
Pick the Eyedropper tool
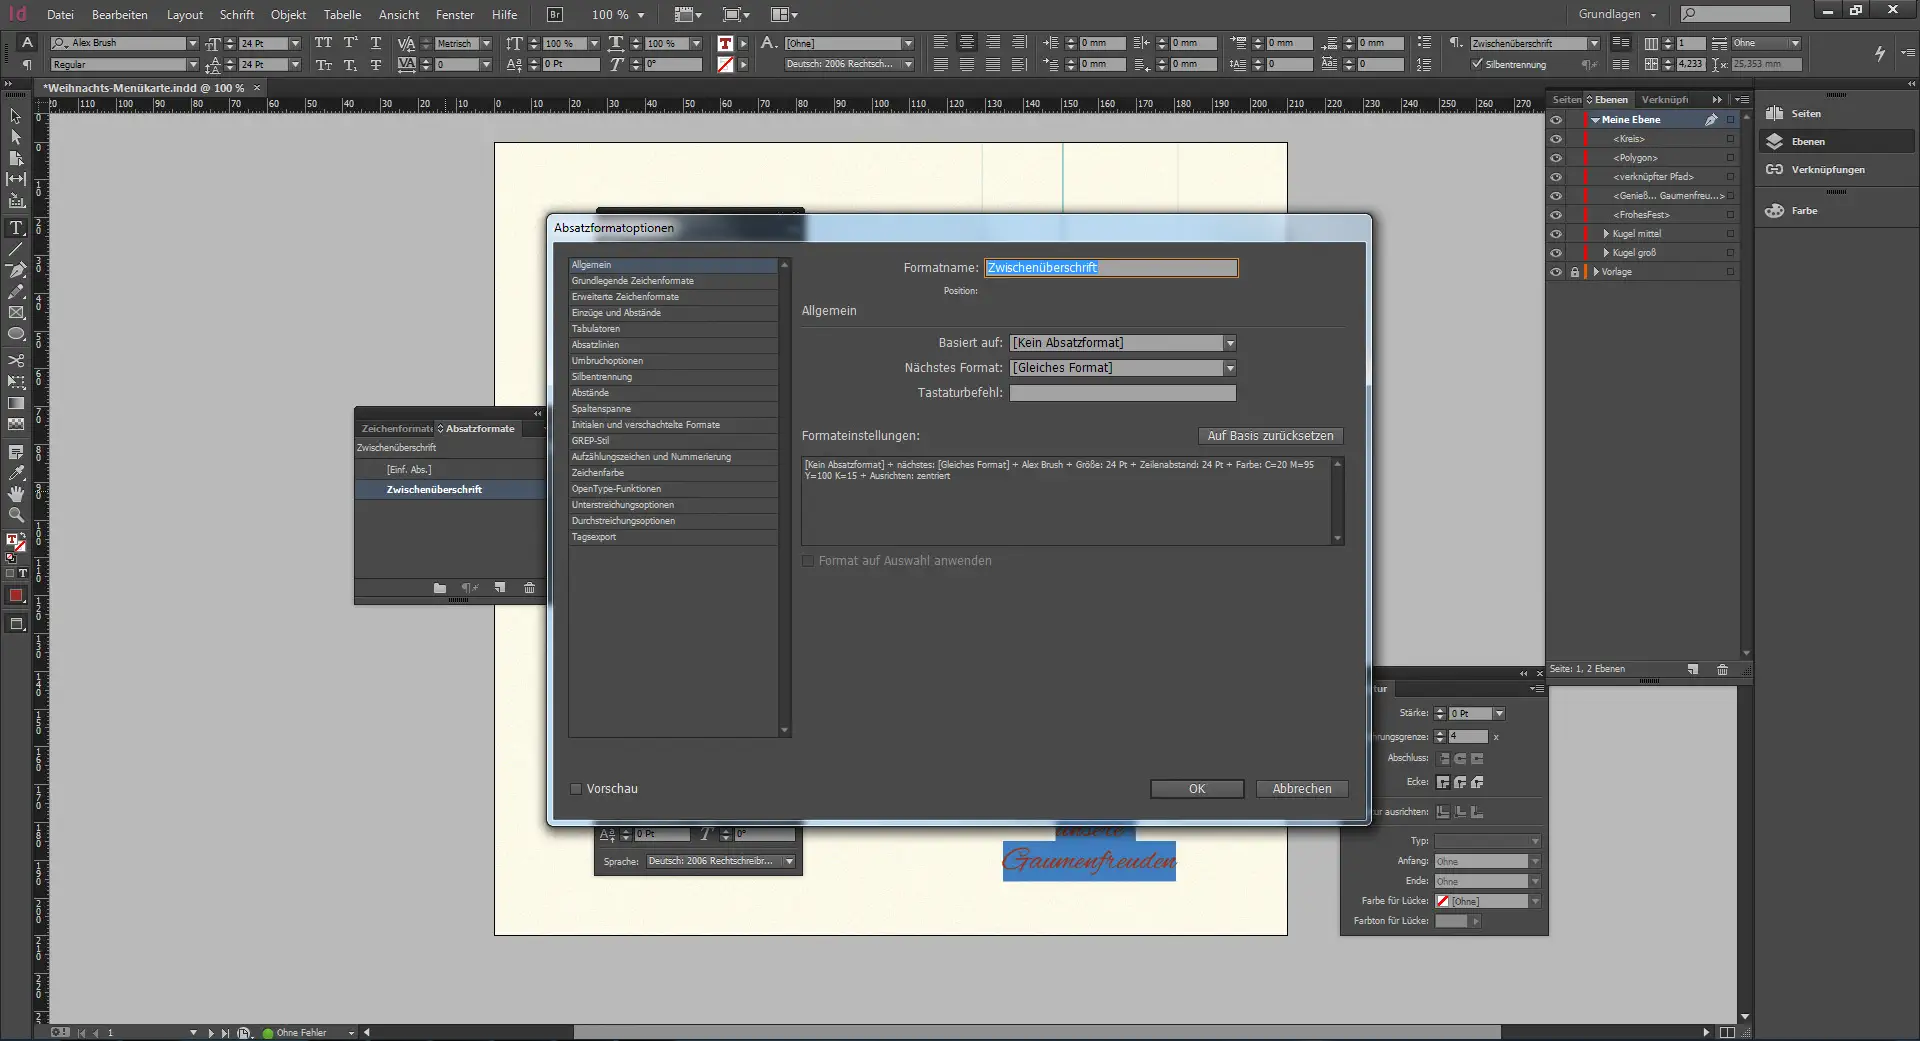[x=16, y=473]
